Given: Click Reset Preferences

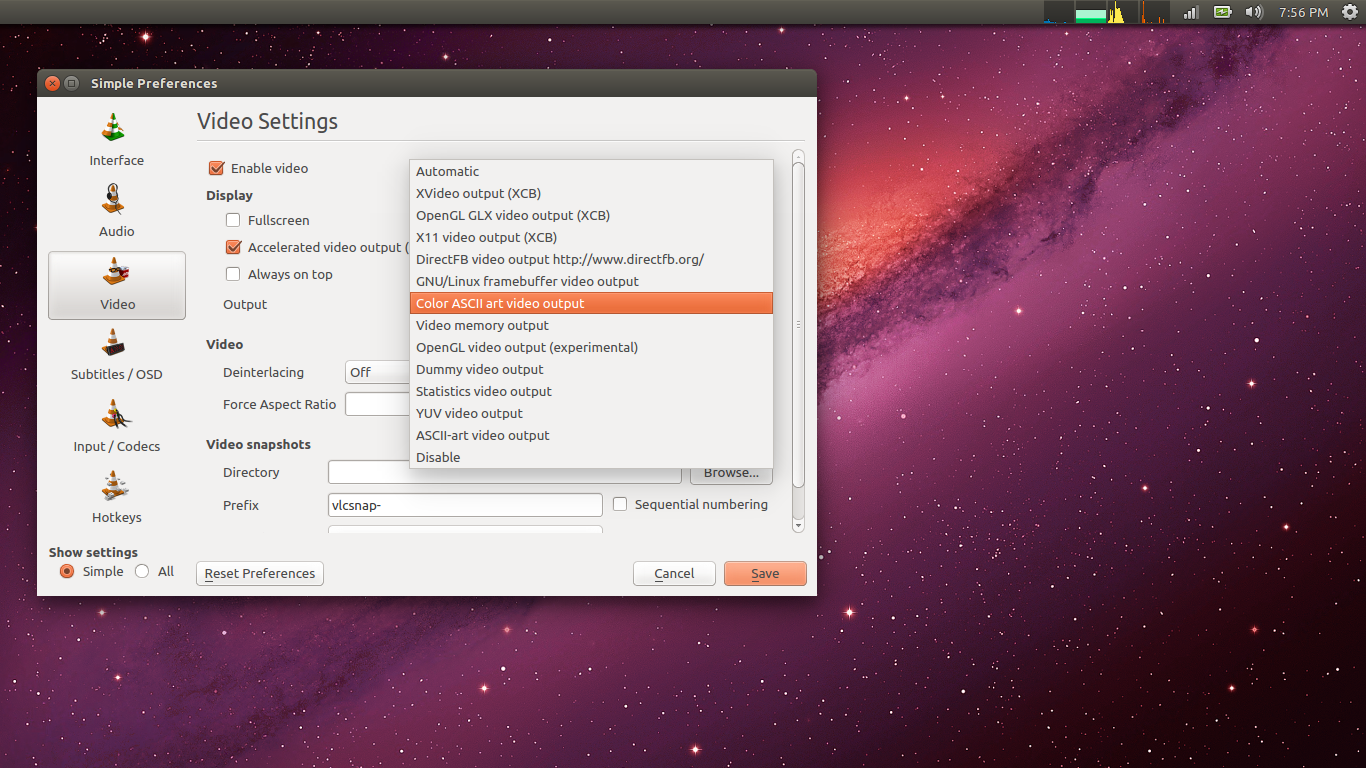Looking at the screenshot, I should coord(260,573).
